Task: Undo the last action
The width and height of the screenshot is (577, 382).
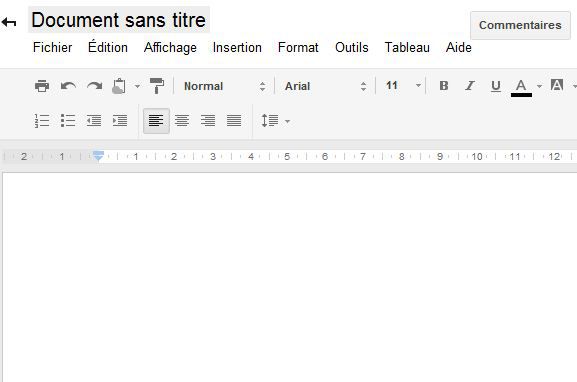Action: point(68,86)
